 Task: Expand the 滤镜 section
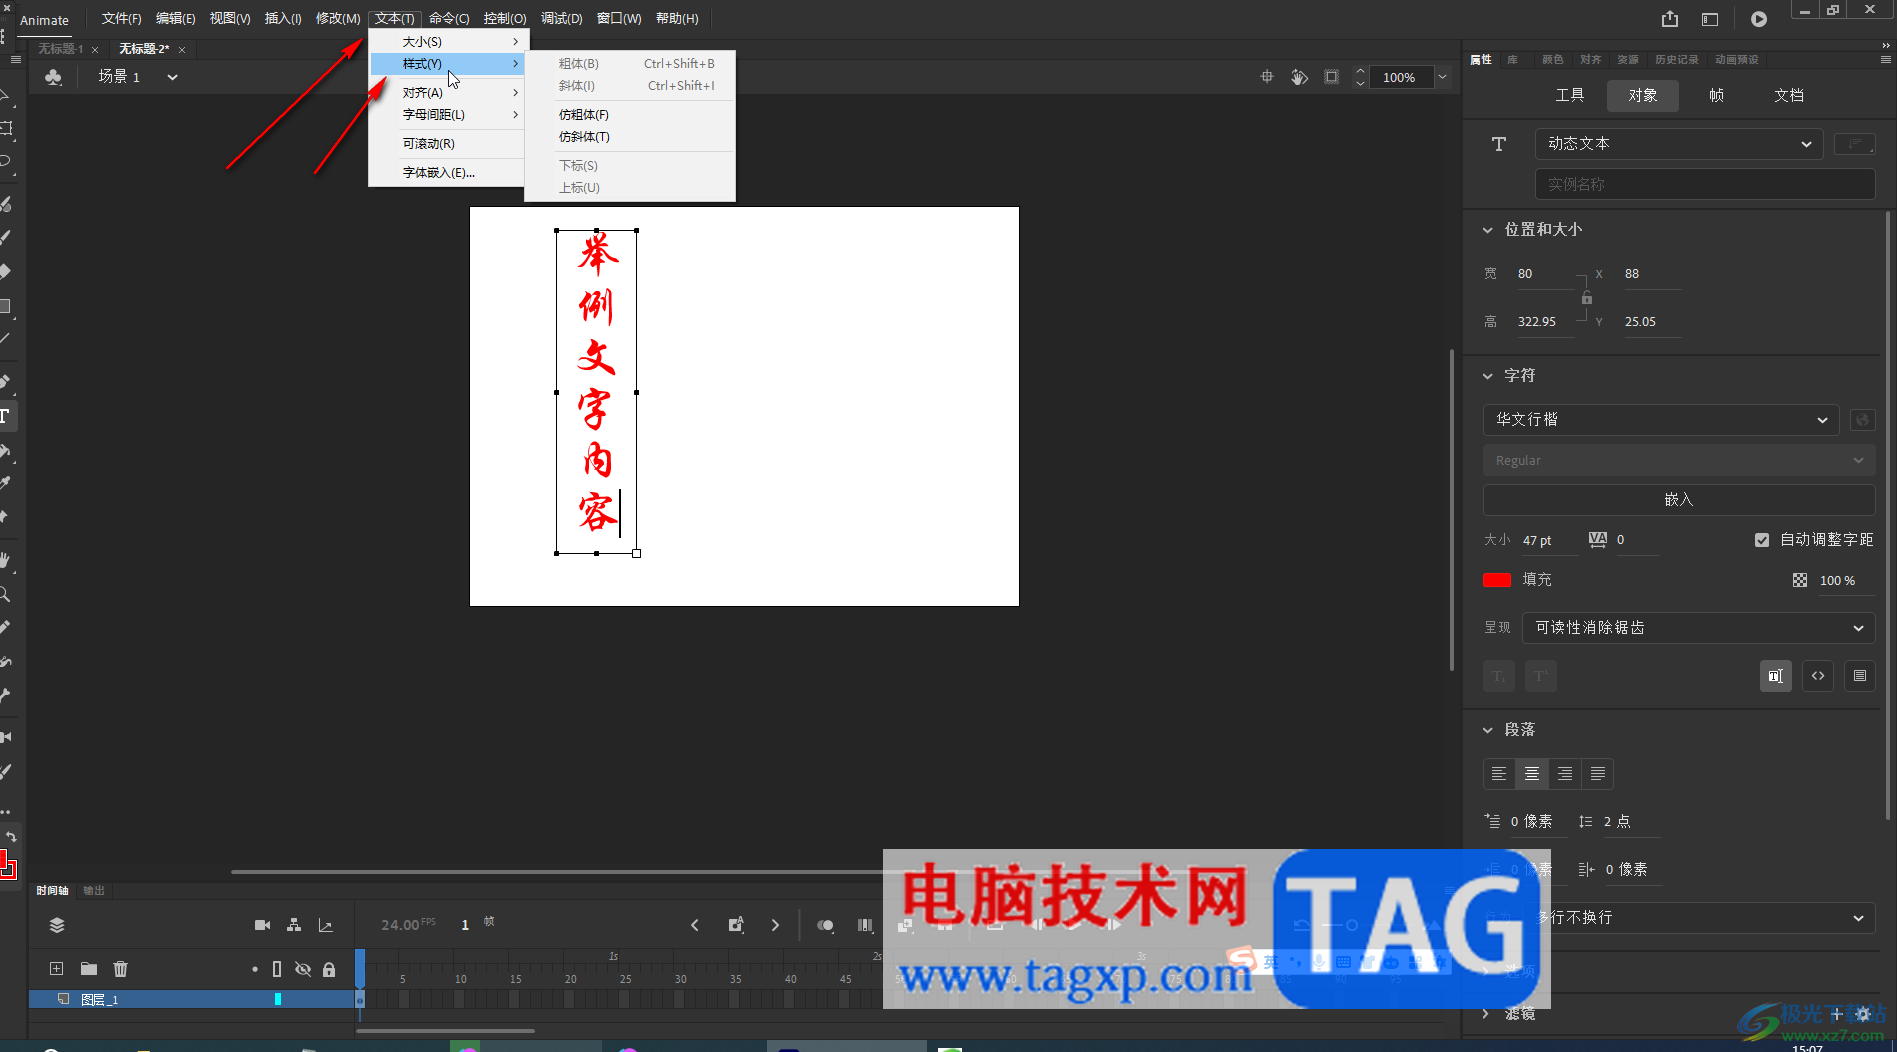tap(1488, 1014)
